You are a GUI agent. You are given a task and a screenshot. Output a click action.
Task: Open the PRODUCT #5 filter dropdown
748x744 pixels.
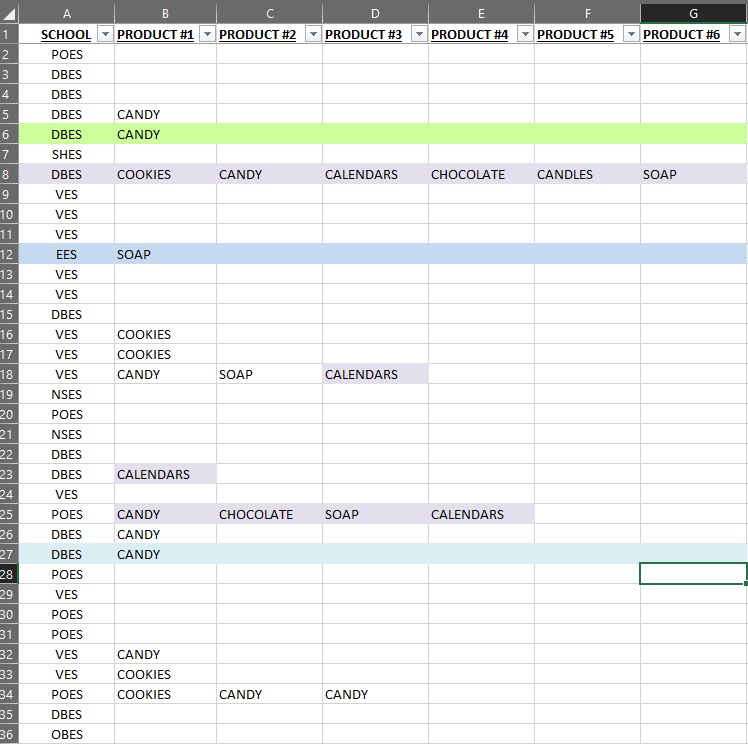[631, 34]
